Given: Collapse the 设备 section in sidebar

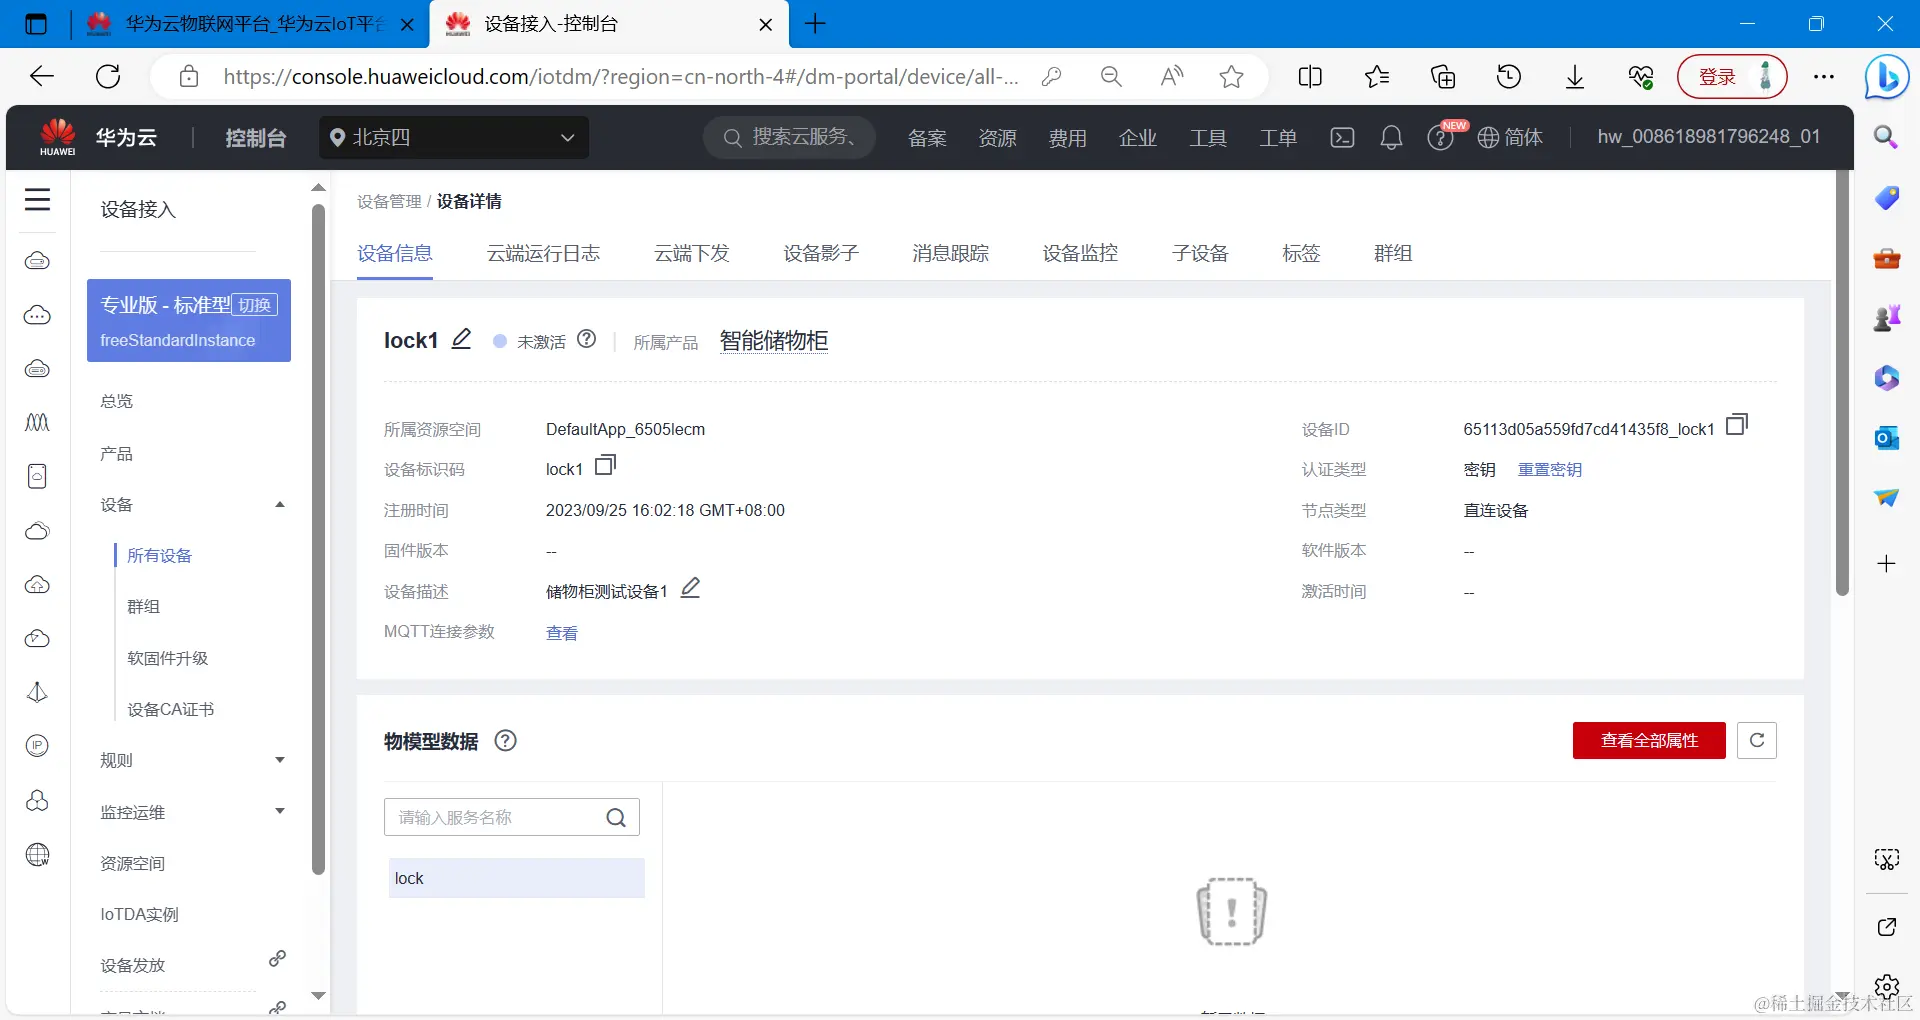Looking at the screenshot, I should click(280, 505).
